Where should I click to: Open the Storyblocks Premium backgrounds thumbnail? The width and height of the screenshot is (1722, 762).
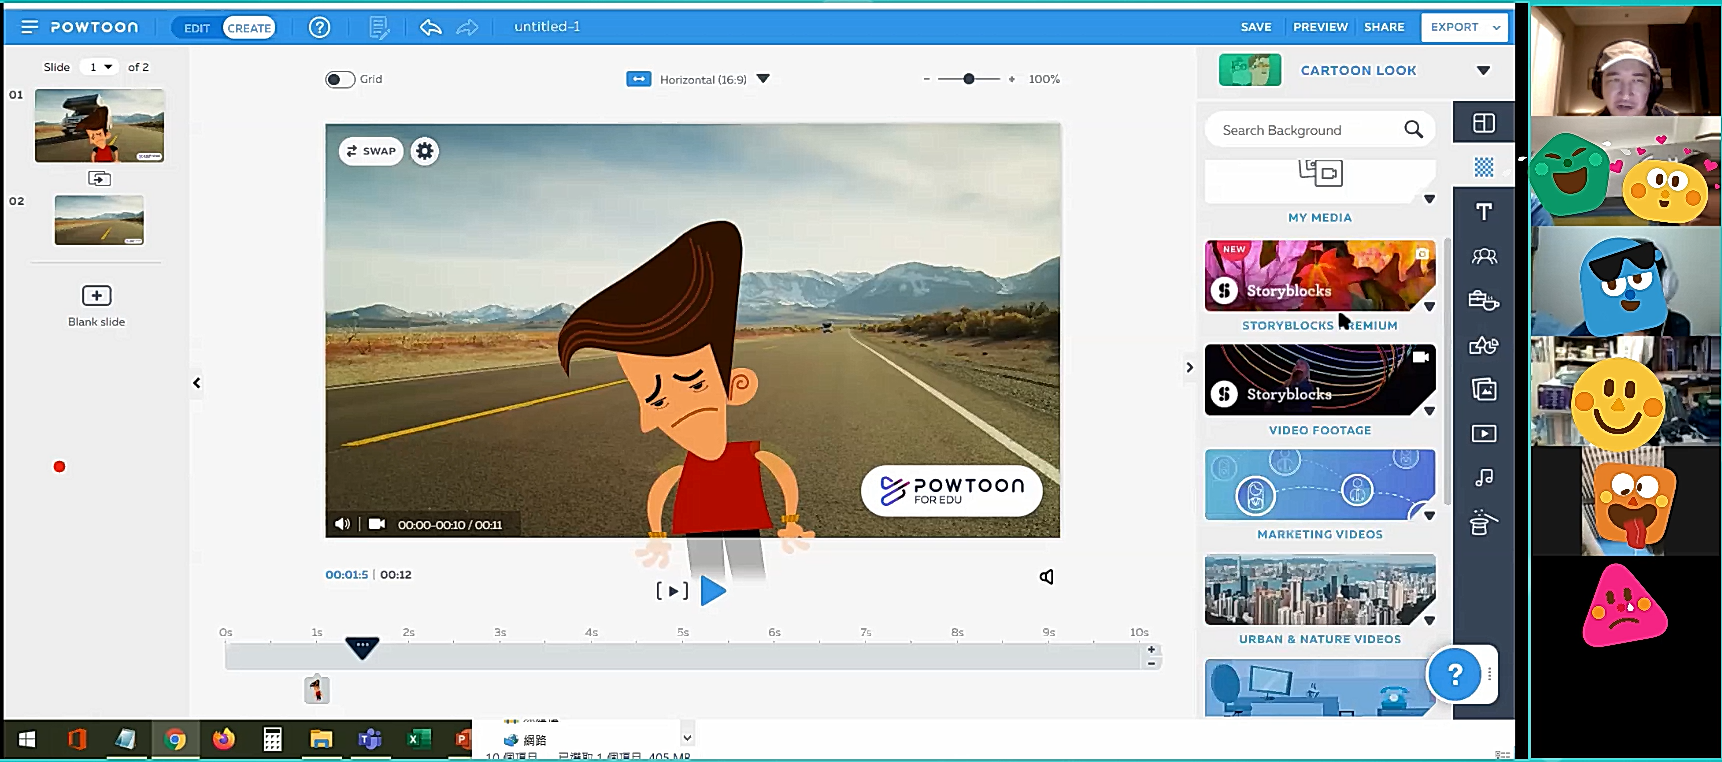[1320, 276]
